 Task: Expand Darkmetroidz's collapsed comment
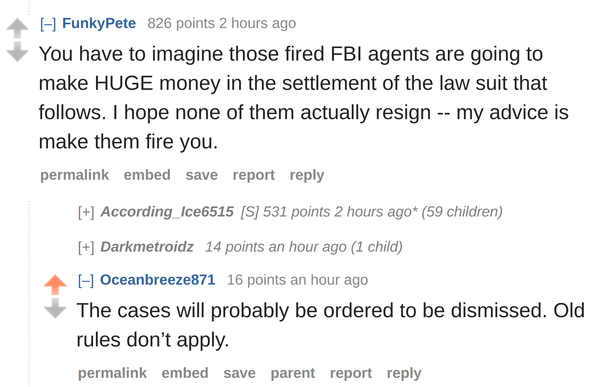[86, 247]
